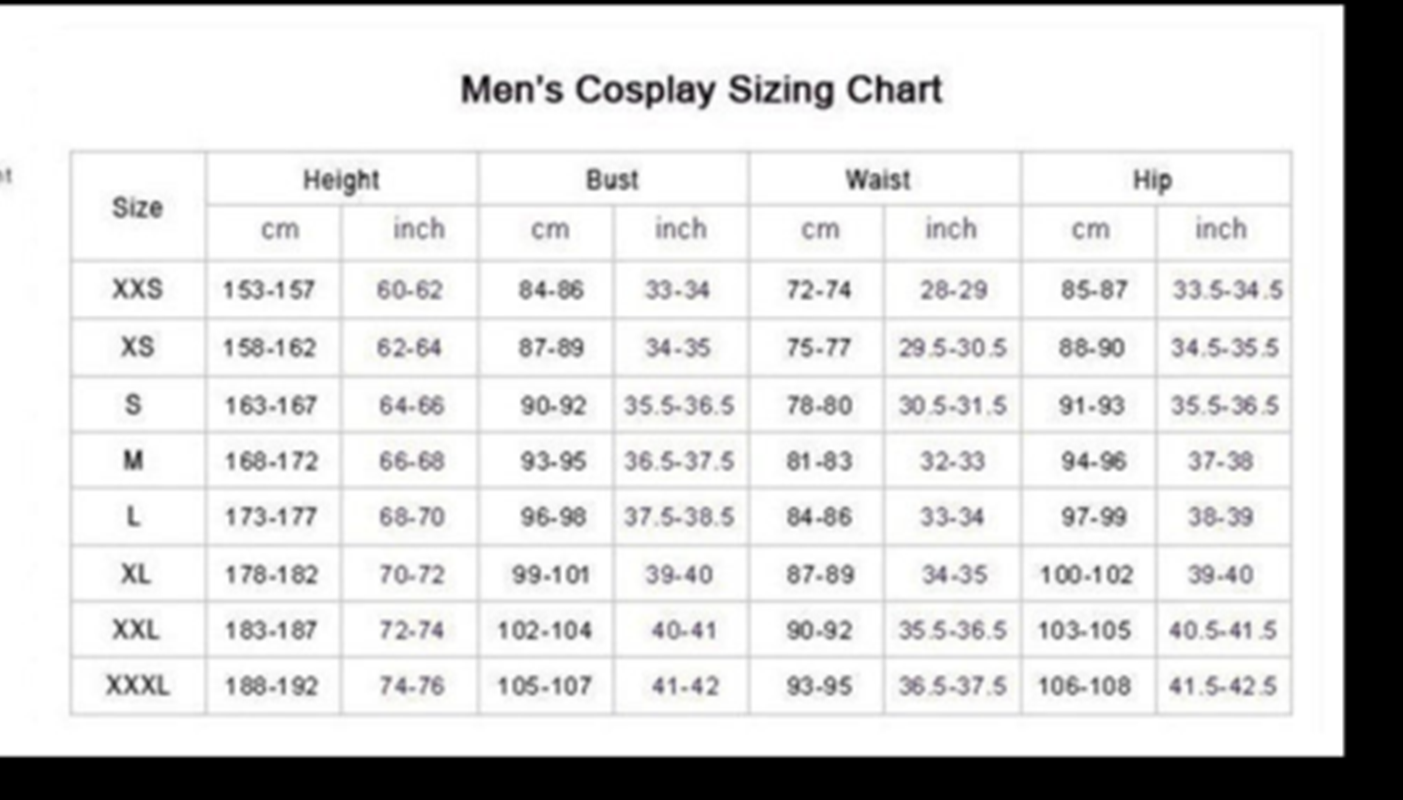Click the 35.5-36.5 bust inch cell
The image size is (1403, 800).
[x=679, y=406]
